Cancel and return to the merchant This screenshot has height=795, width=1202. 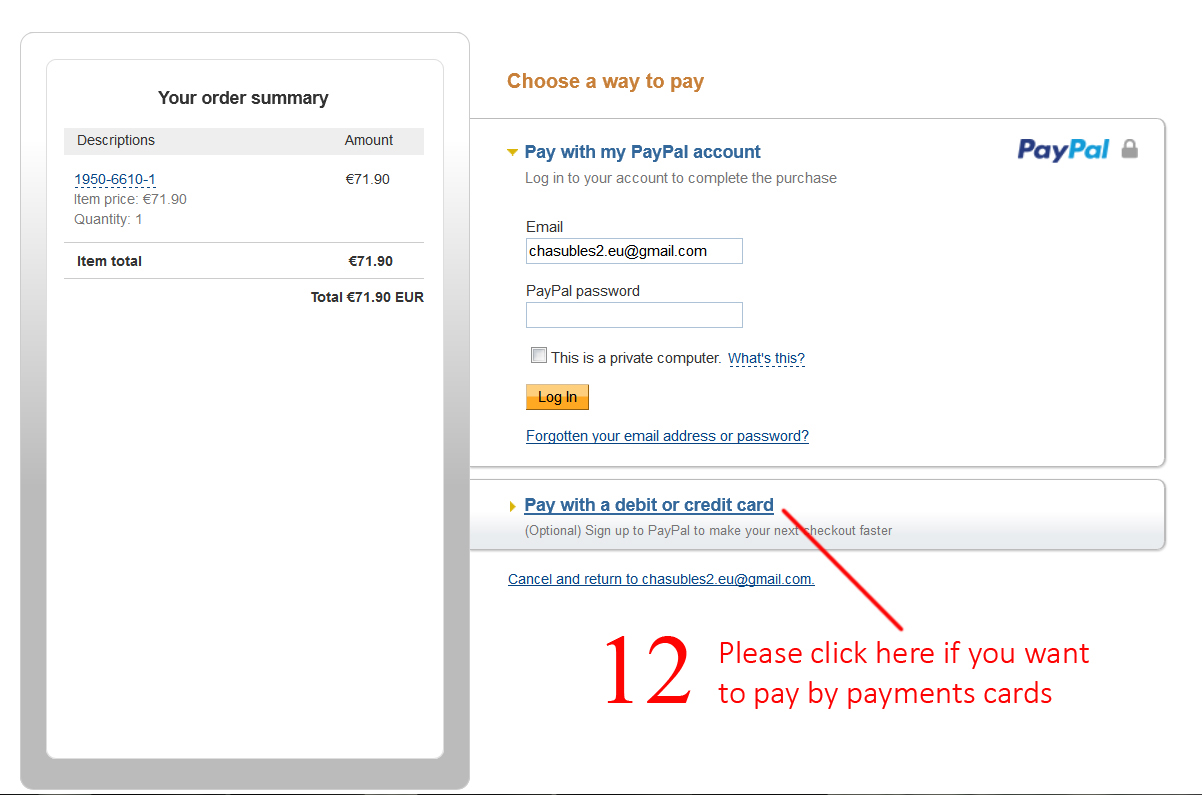(x=661, y=579)
